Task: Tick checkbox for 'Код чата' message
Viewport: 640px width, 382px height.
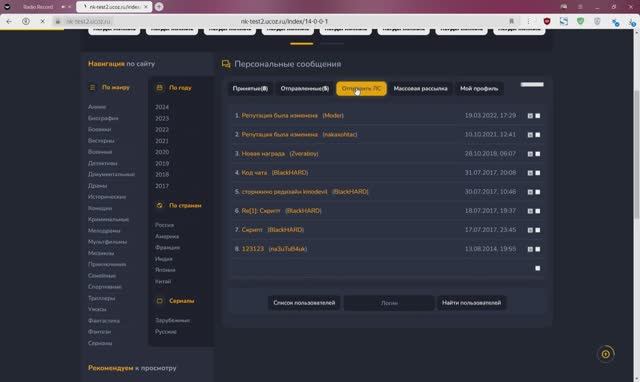Action: pyautogui.click(x=538, y=173)
